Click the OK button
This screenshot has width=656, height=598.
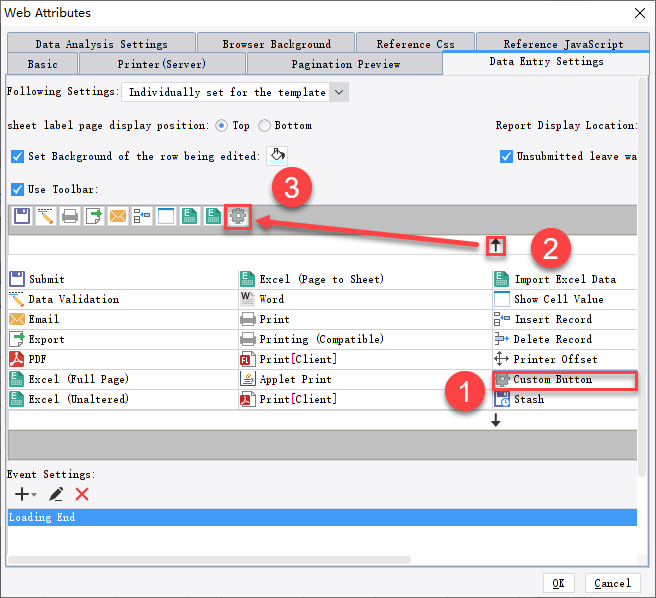click(x=558, y=583)
